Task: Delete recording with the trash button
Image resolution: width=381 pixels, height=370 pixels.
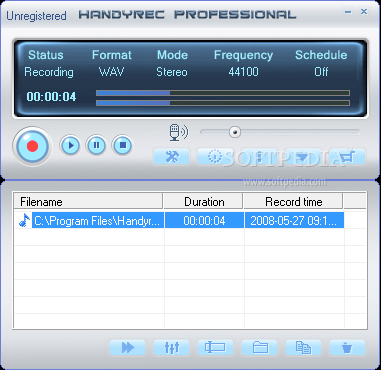Action: [347, 347]
